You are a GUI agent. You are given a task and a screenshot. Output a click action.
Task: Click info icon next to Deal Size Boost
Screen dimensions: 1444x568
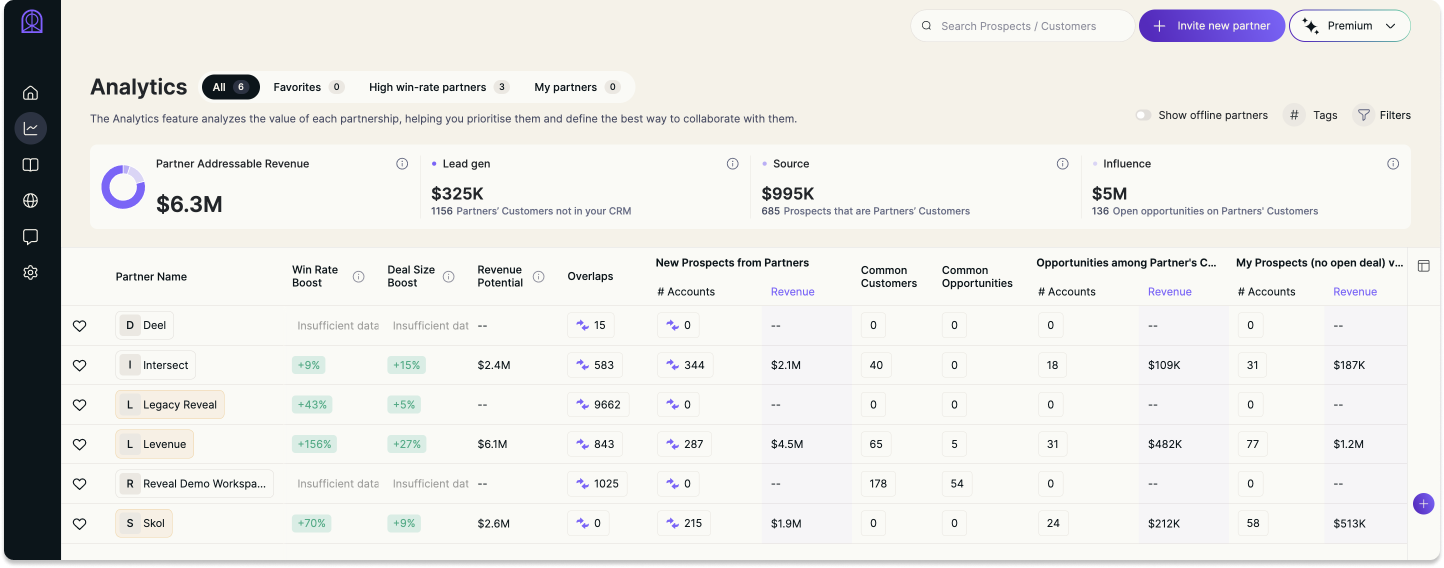[x=449, y=277]
